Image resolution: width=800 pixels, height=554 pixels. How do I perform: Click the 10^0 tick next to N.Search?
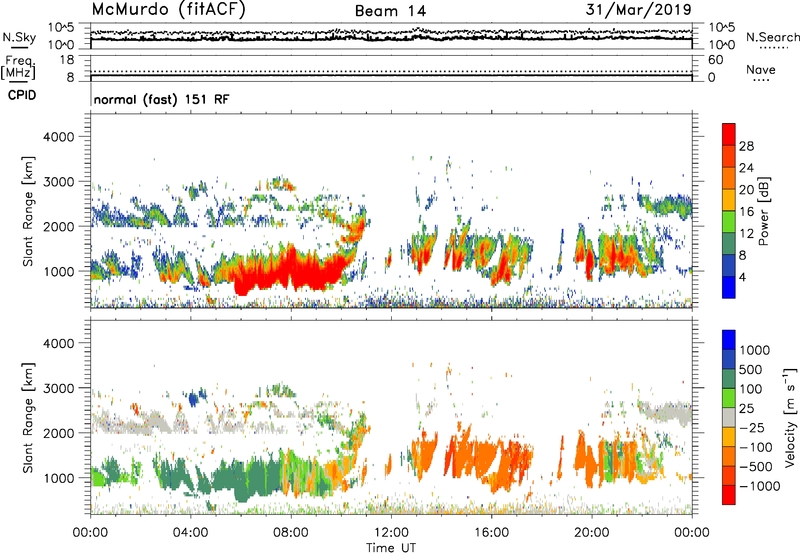click(x=721, y=45)
